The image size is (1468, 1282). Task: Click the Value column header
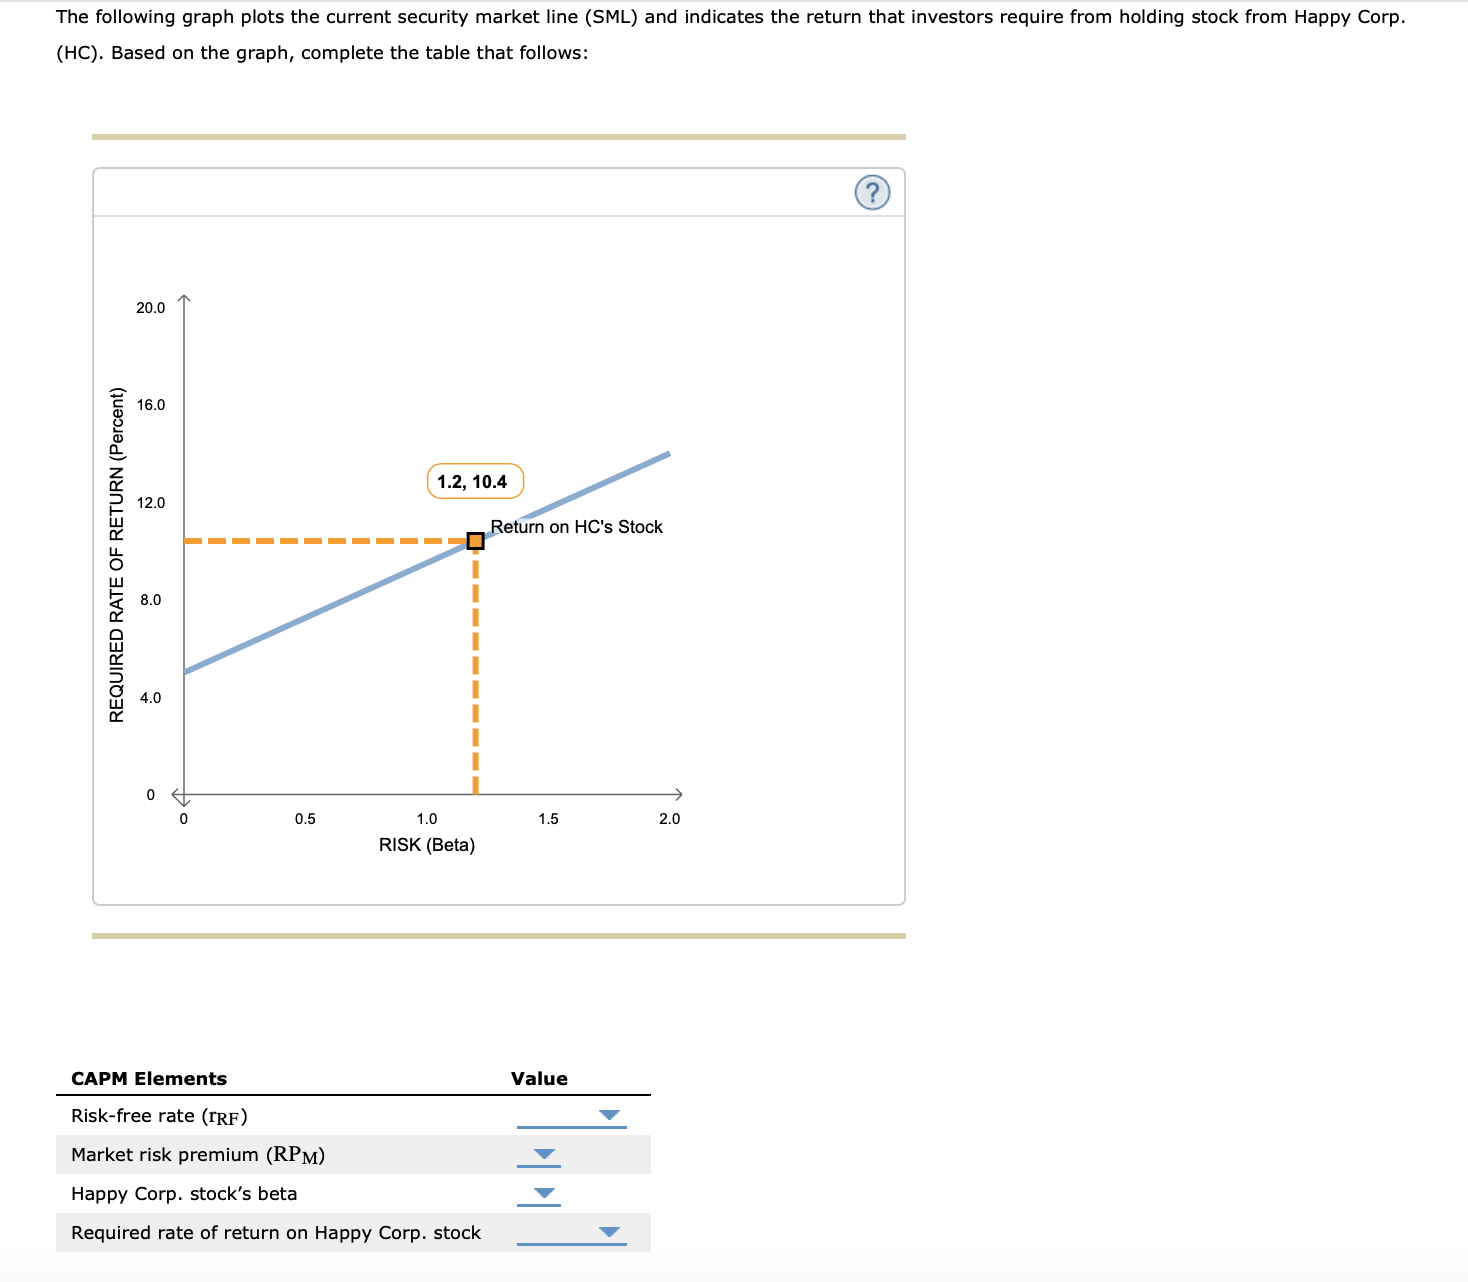coord(538,1078)
